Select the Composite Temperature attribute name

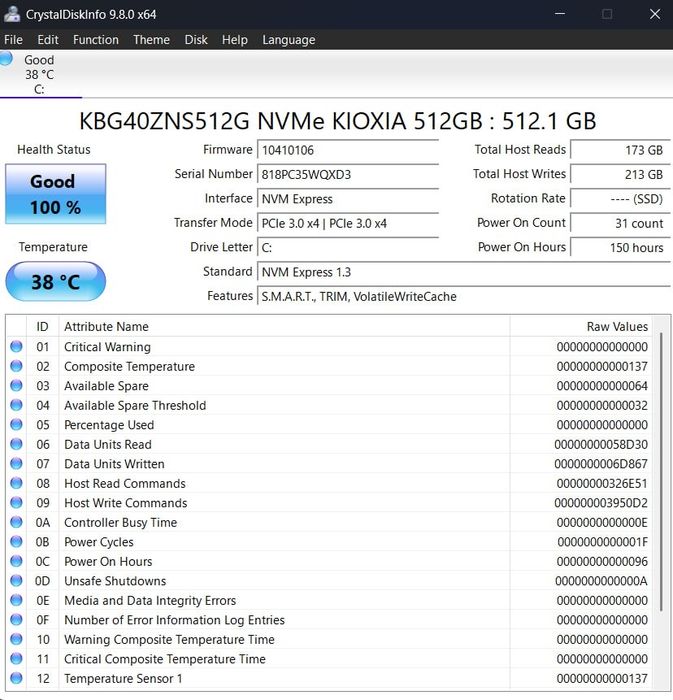pyautogui.click(x=129, y=367)
